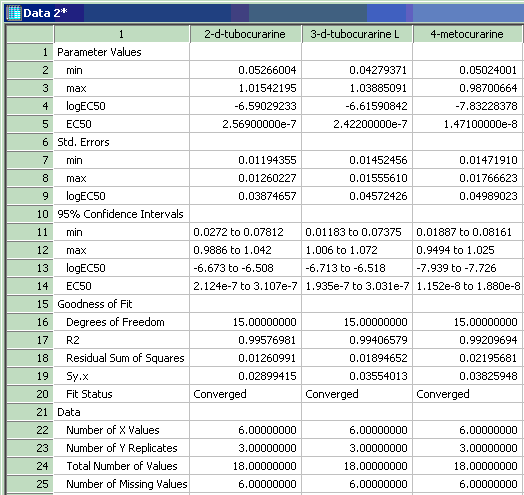Screen dimensions: 524x495
Task: Click the EC50 interval 1.152e-8 to 1.880e-8
Action: [x=467, y=286]
